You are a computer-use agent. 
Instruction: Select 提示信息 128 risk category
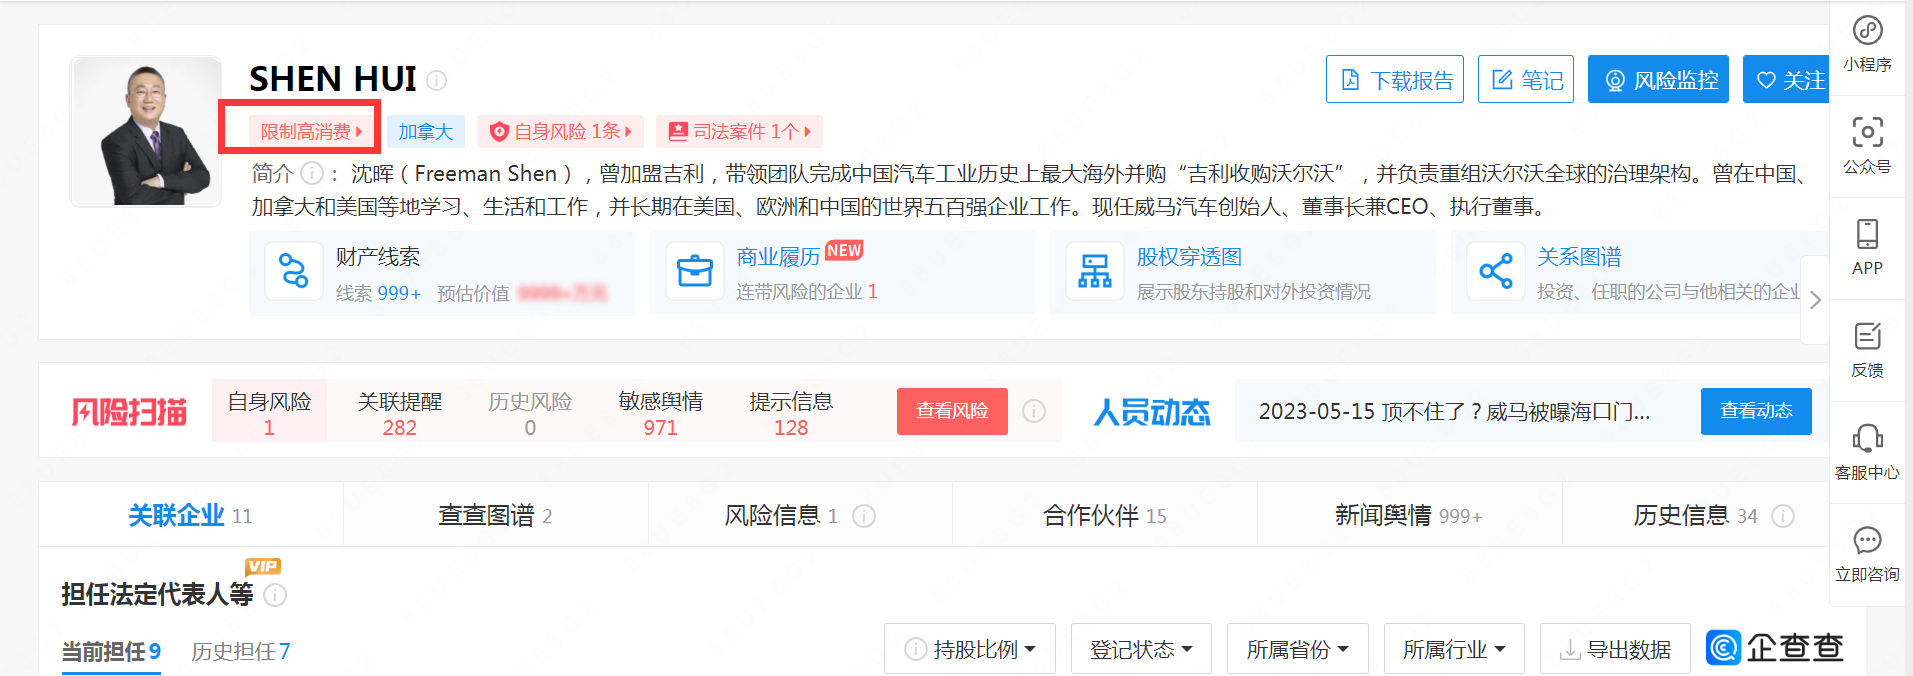pos(791,413)
